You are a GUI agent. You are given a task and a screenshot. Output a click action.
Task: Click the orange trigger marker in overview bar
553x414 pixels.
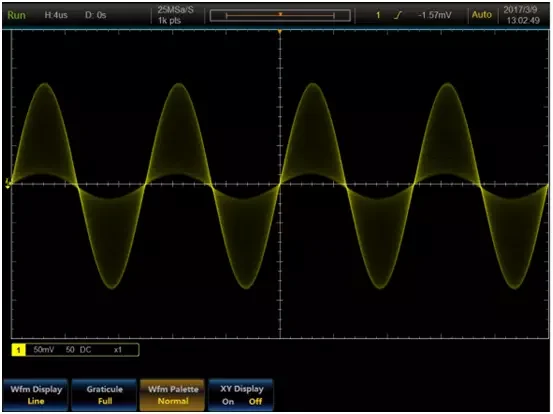(281, 14)
